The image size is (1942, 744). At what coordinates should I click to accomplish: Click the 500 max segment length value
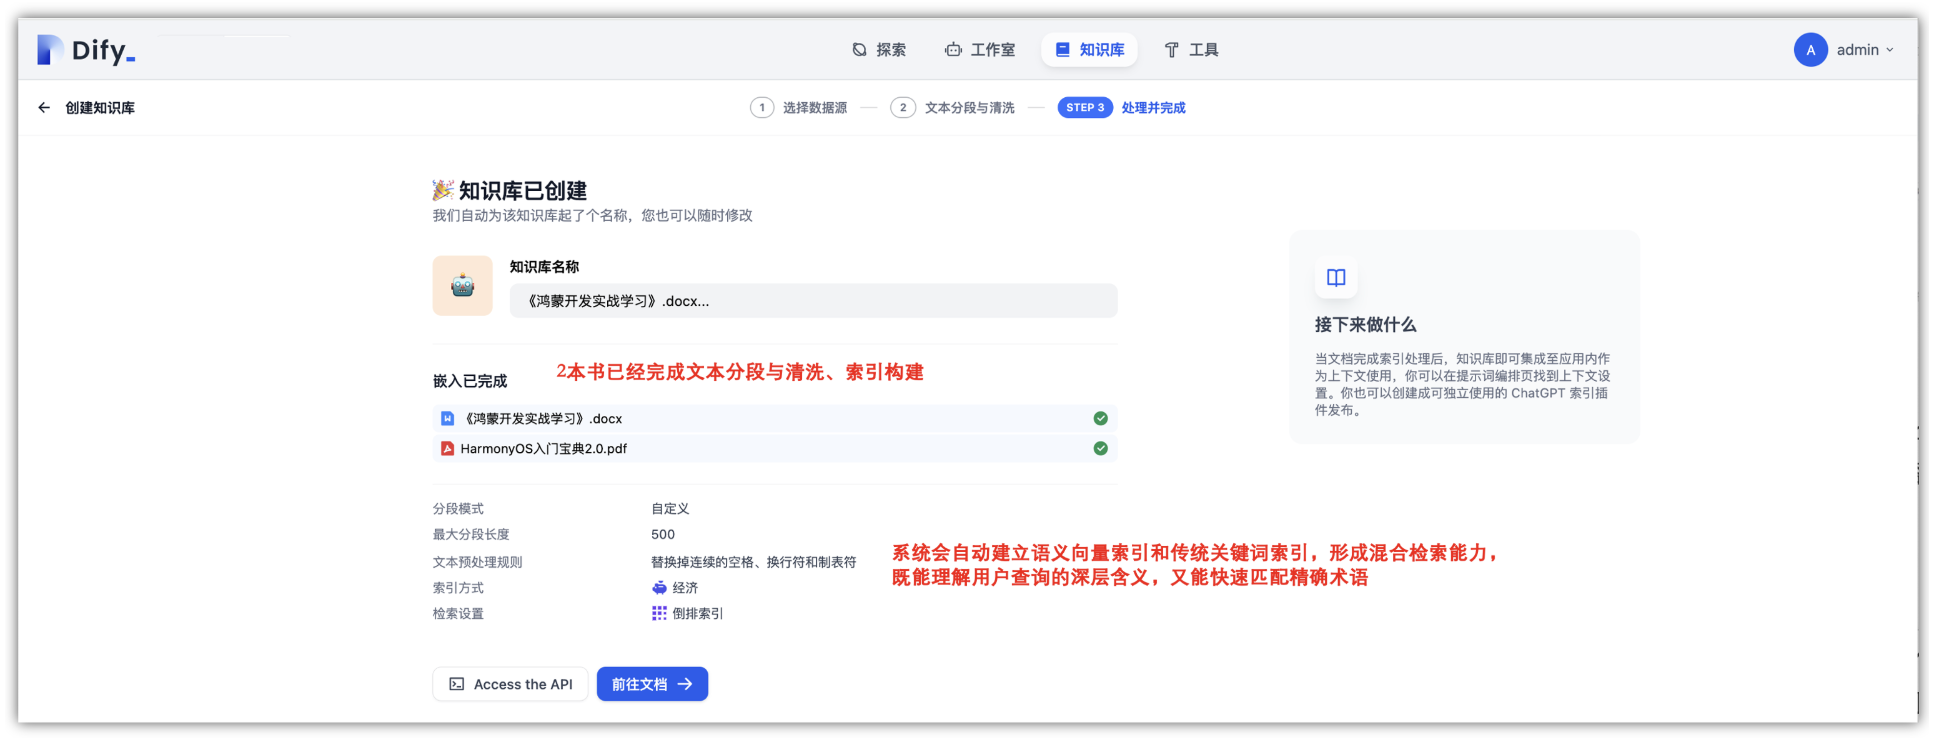(x=663, y=535)
